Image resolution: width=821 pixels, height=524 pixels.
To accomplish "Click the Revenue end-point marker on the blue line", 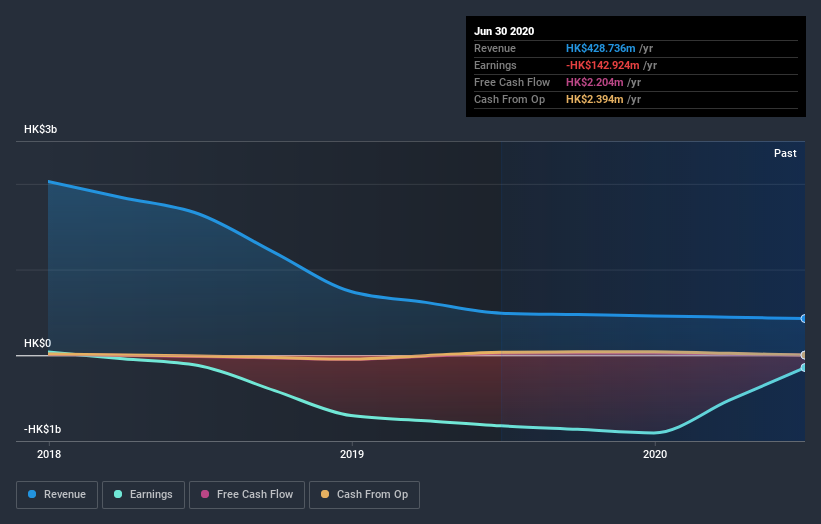I will point(804,318).
